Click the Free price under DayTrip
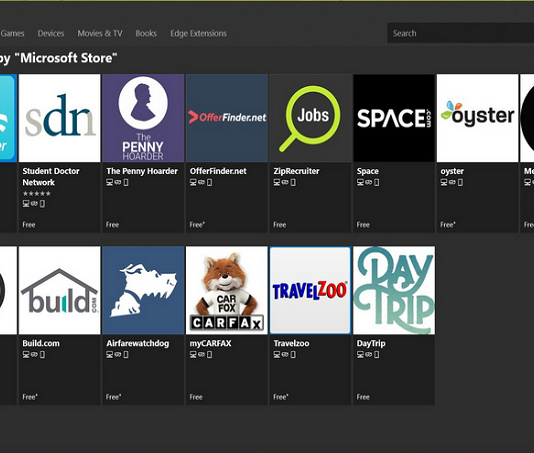 tap(363, 397)
